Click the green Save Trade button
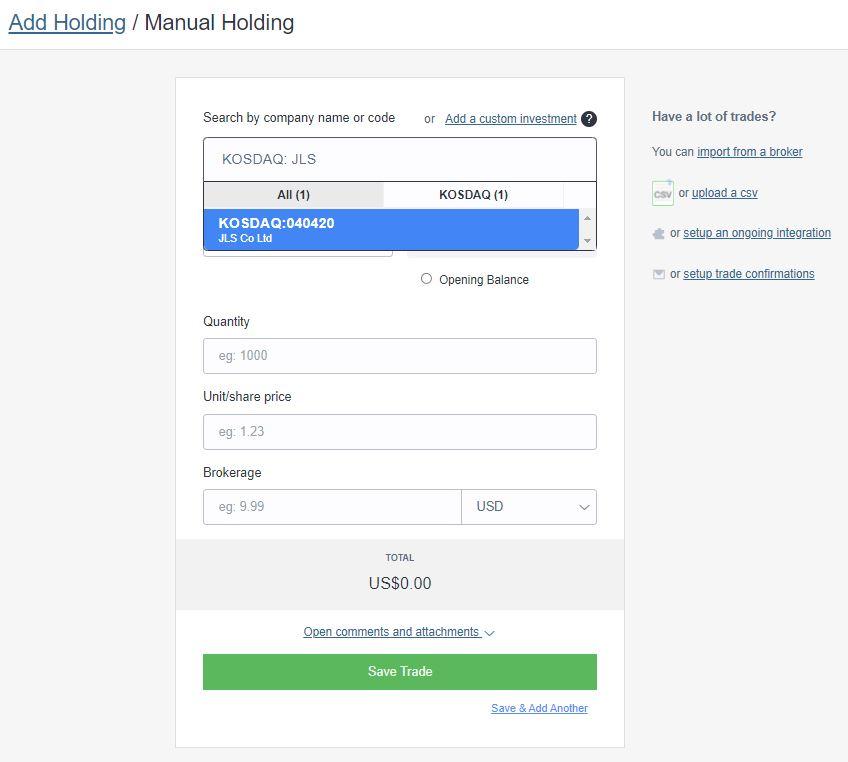 (x=399, y=671)
